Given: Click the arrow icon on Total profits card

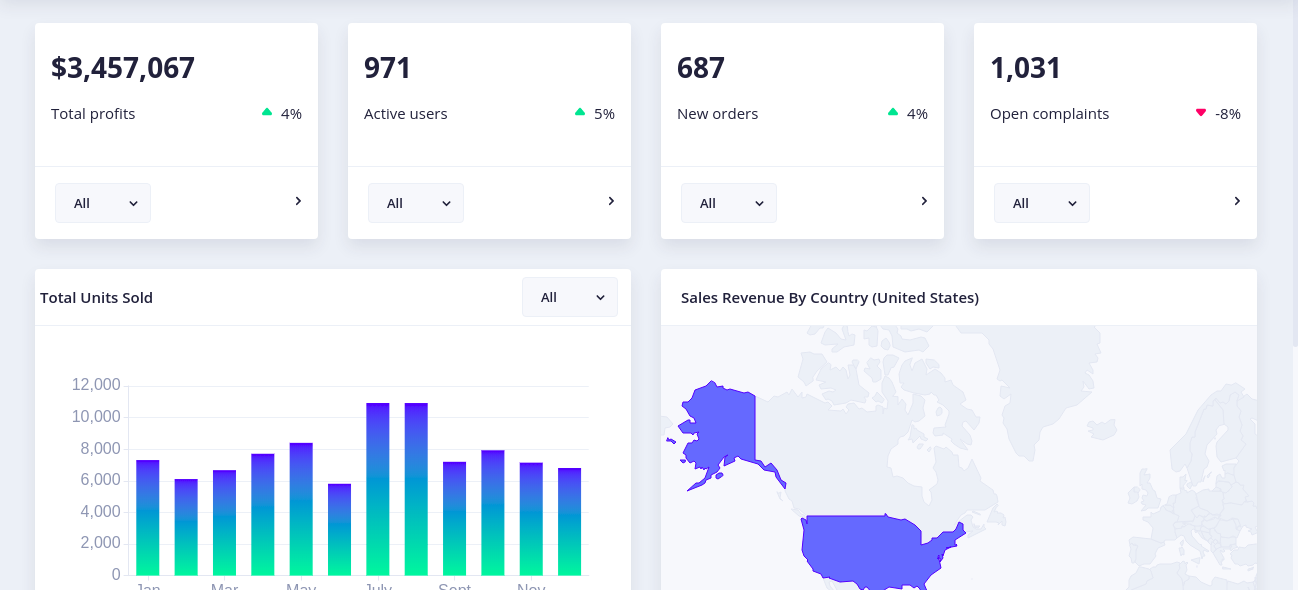Looking at the screenshot, I should pos(298,201).
